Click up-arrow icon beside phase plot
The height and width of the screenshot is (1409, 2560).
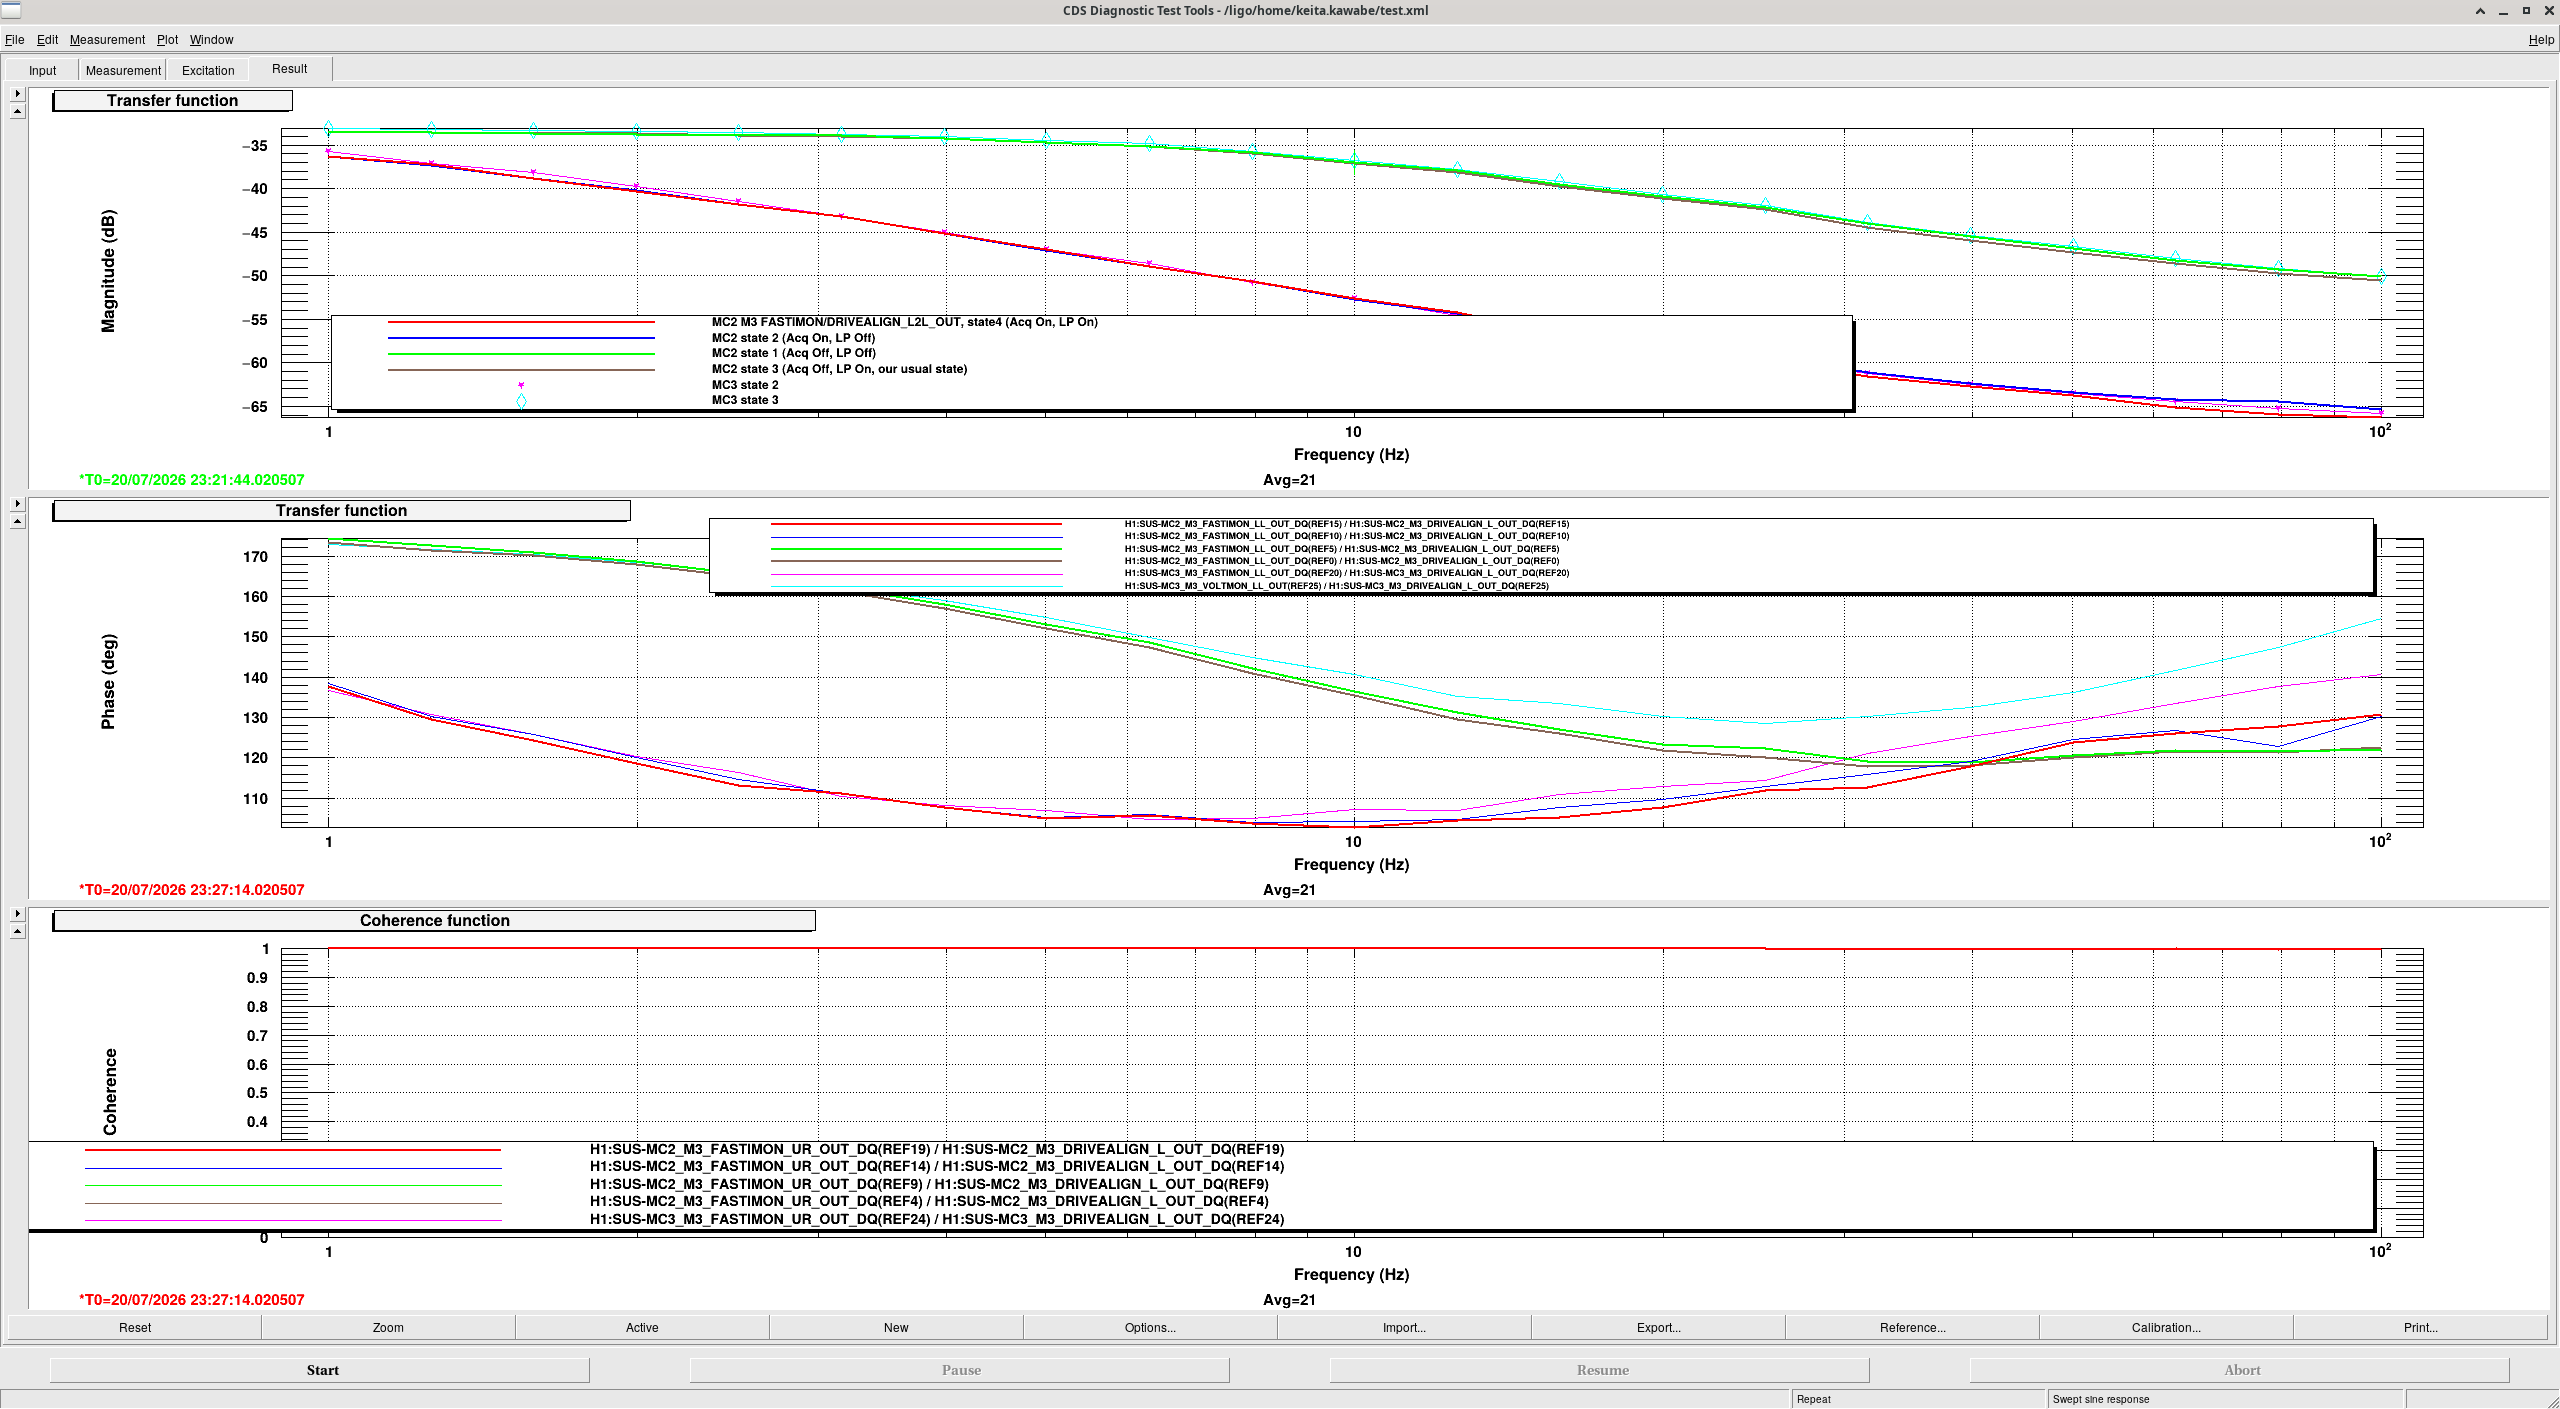click(17, 522)
